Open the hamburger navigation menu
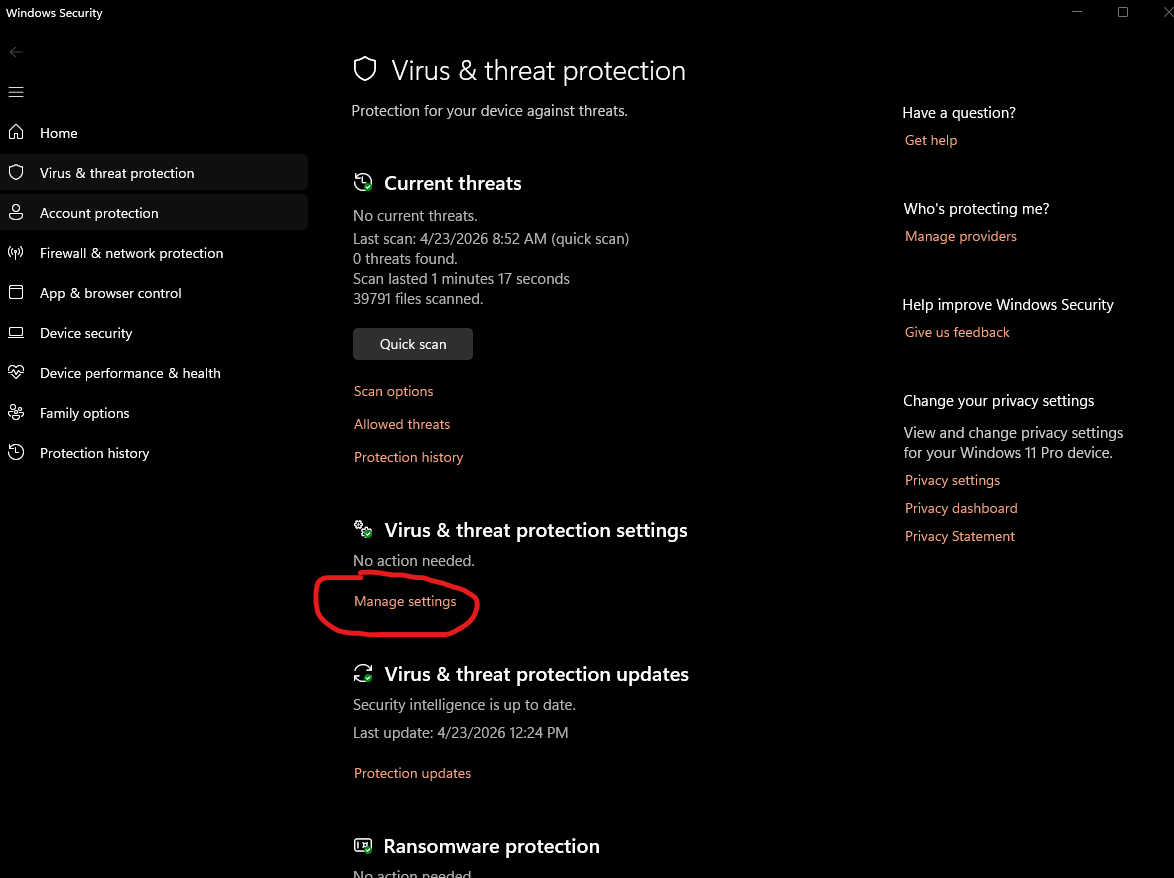Image resolution: width=1174 pixels, height=878 pixels. click(x=16, y=92)
